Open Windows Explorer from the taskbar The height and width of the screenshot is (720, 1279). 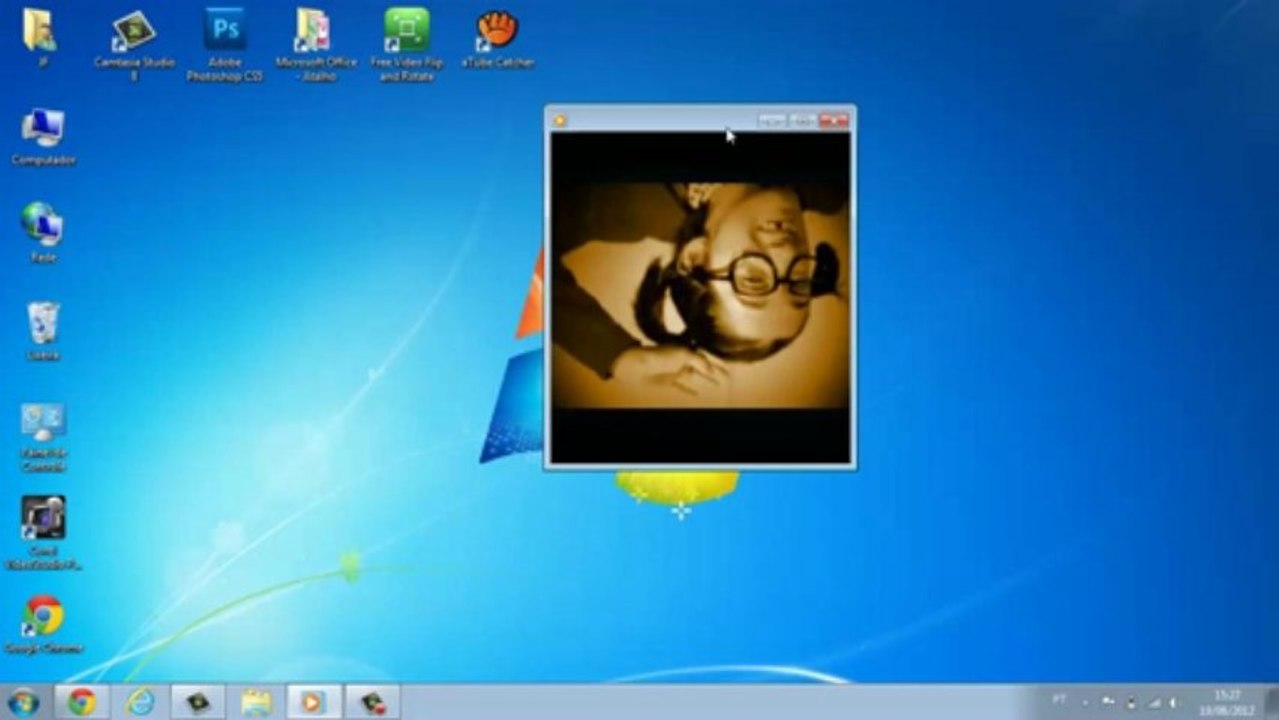click(x=256, y=702)
